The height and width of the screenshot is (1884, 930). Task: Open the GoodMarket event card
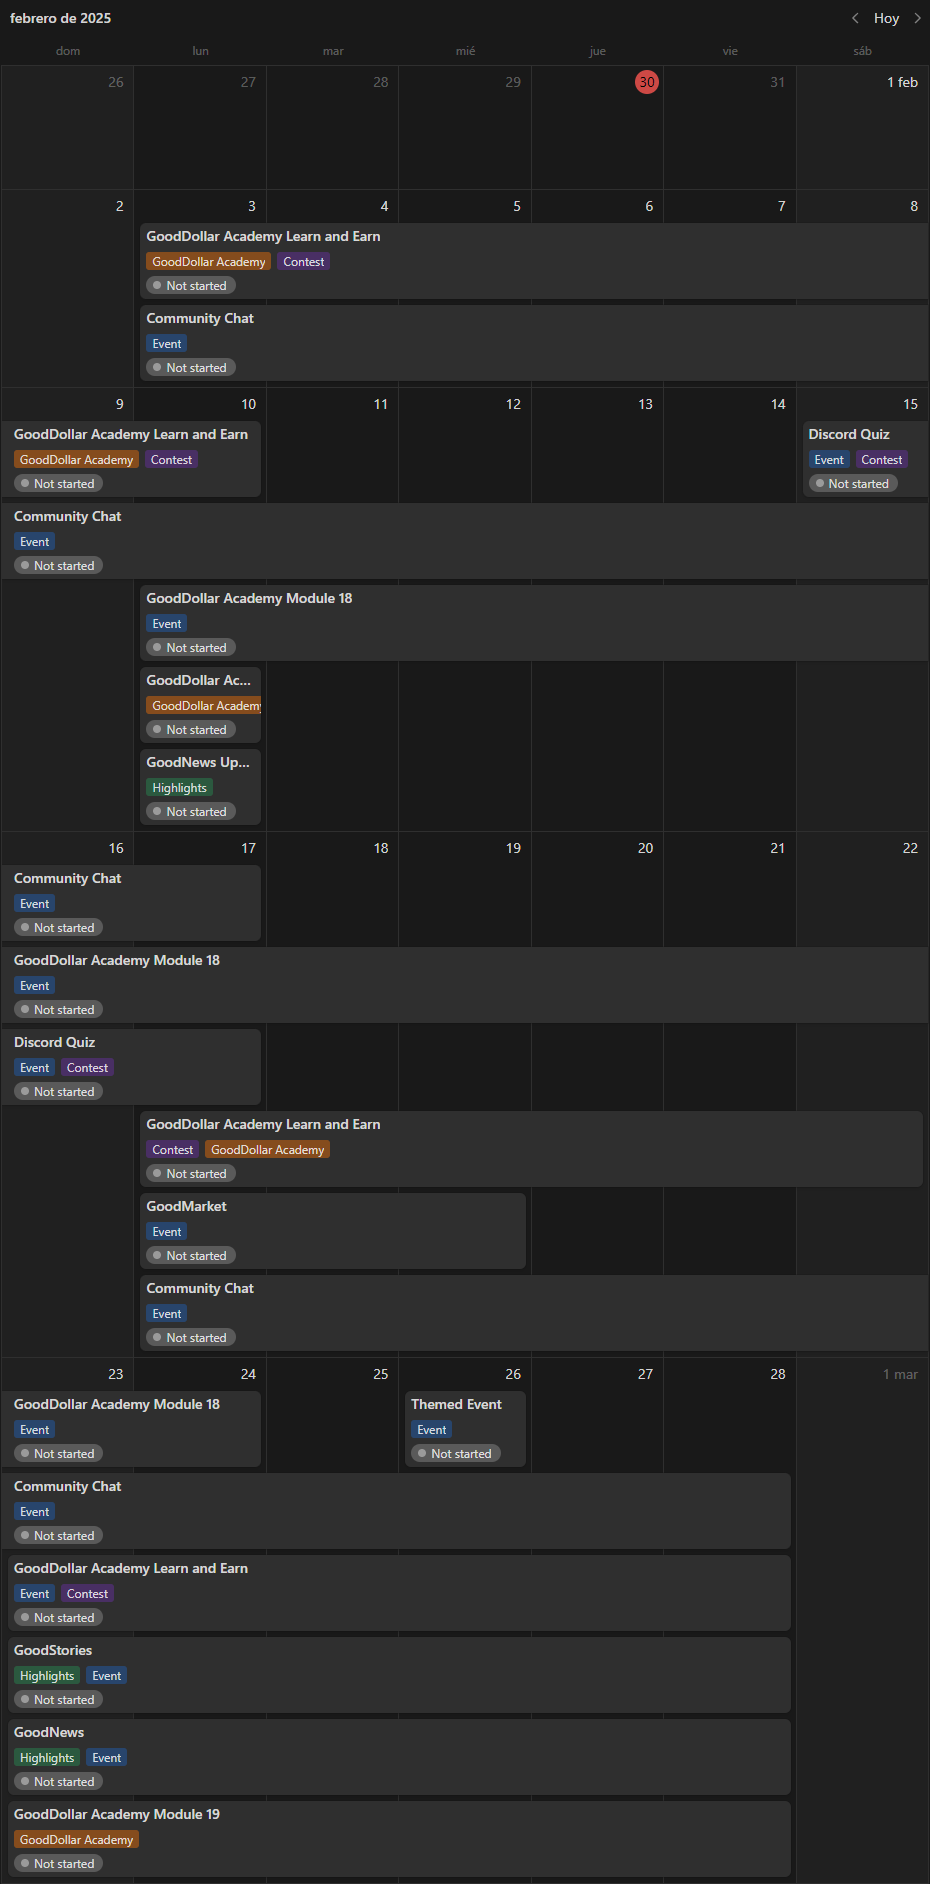(x=333, y=1231)
